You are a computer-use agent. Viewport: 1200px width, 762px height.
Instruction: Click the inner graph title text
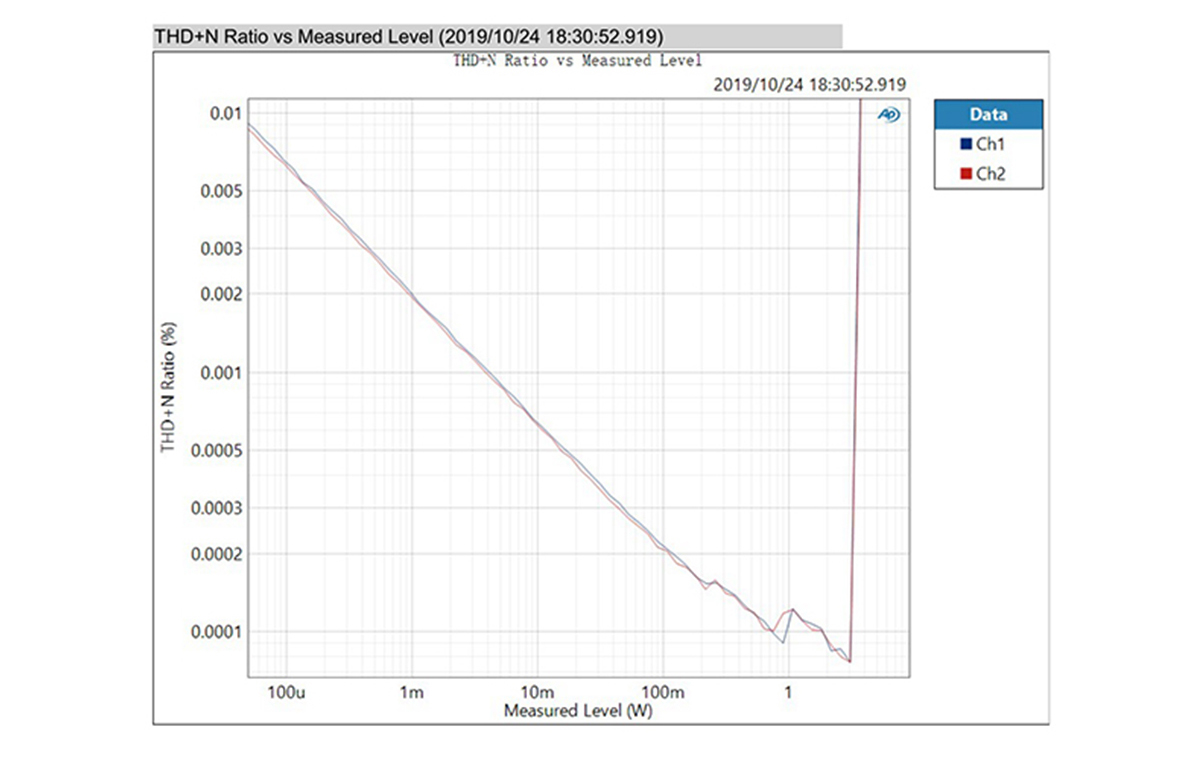click(577, 60)
